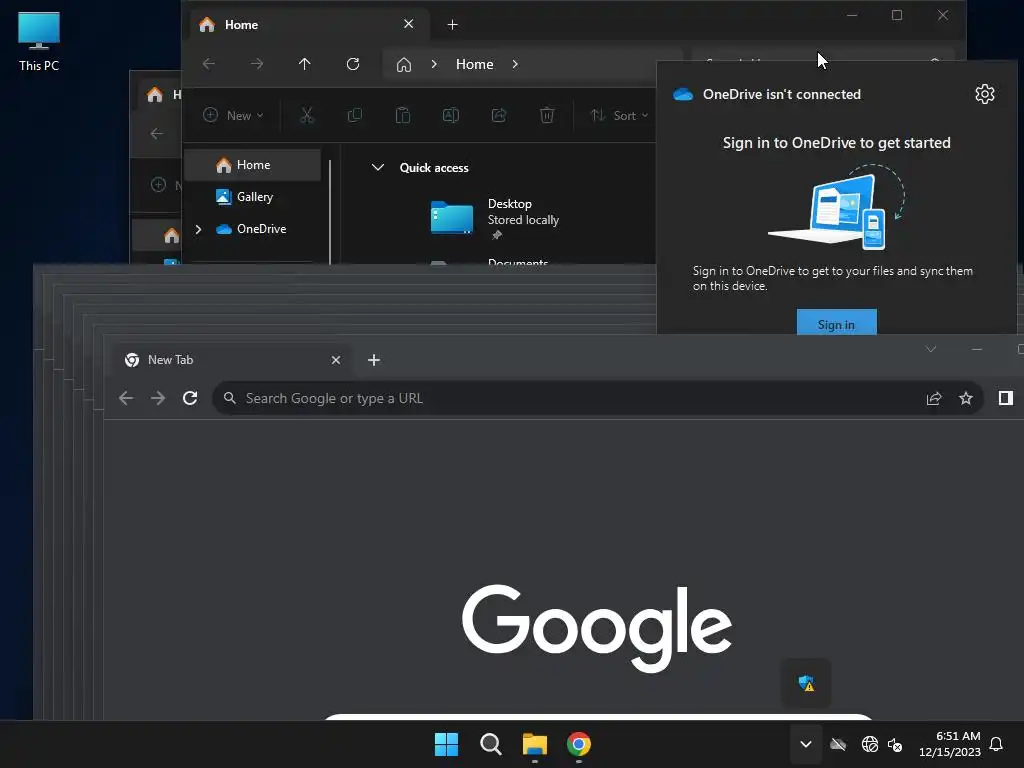1024x768 pixels.
Task: Open OneDrive settings gear
Action: coord(985,94)
